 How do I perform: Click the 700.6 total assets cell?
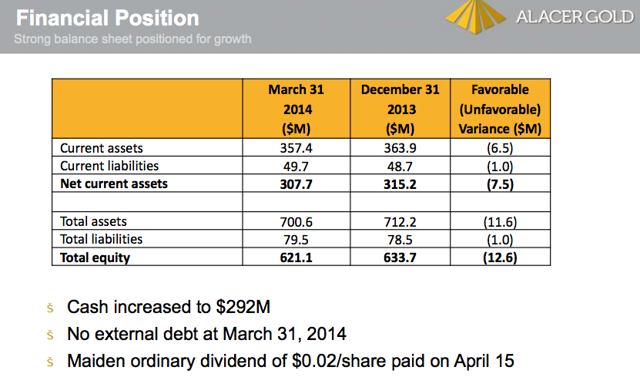296,222
